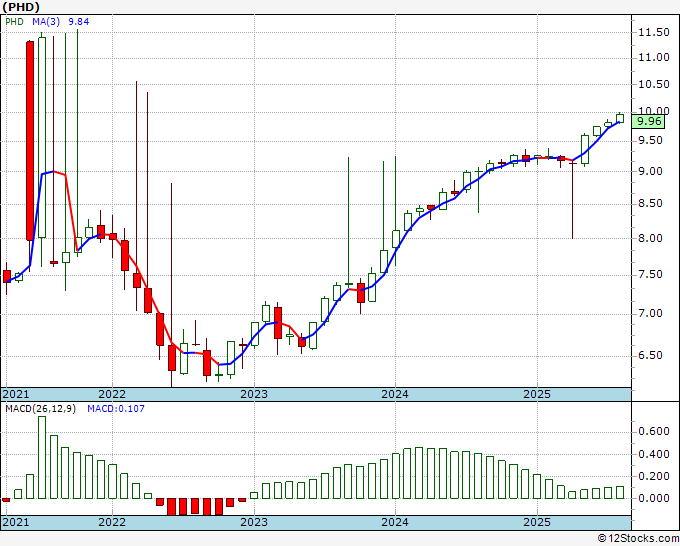Click 2021 on the MACD timeline
Screen dimensions: 680x546
point(16,522)
